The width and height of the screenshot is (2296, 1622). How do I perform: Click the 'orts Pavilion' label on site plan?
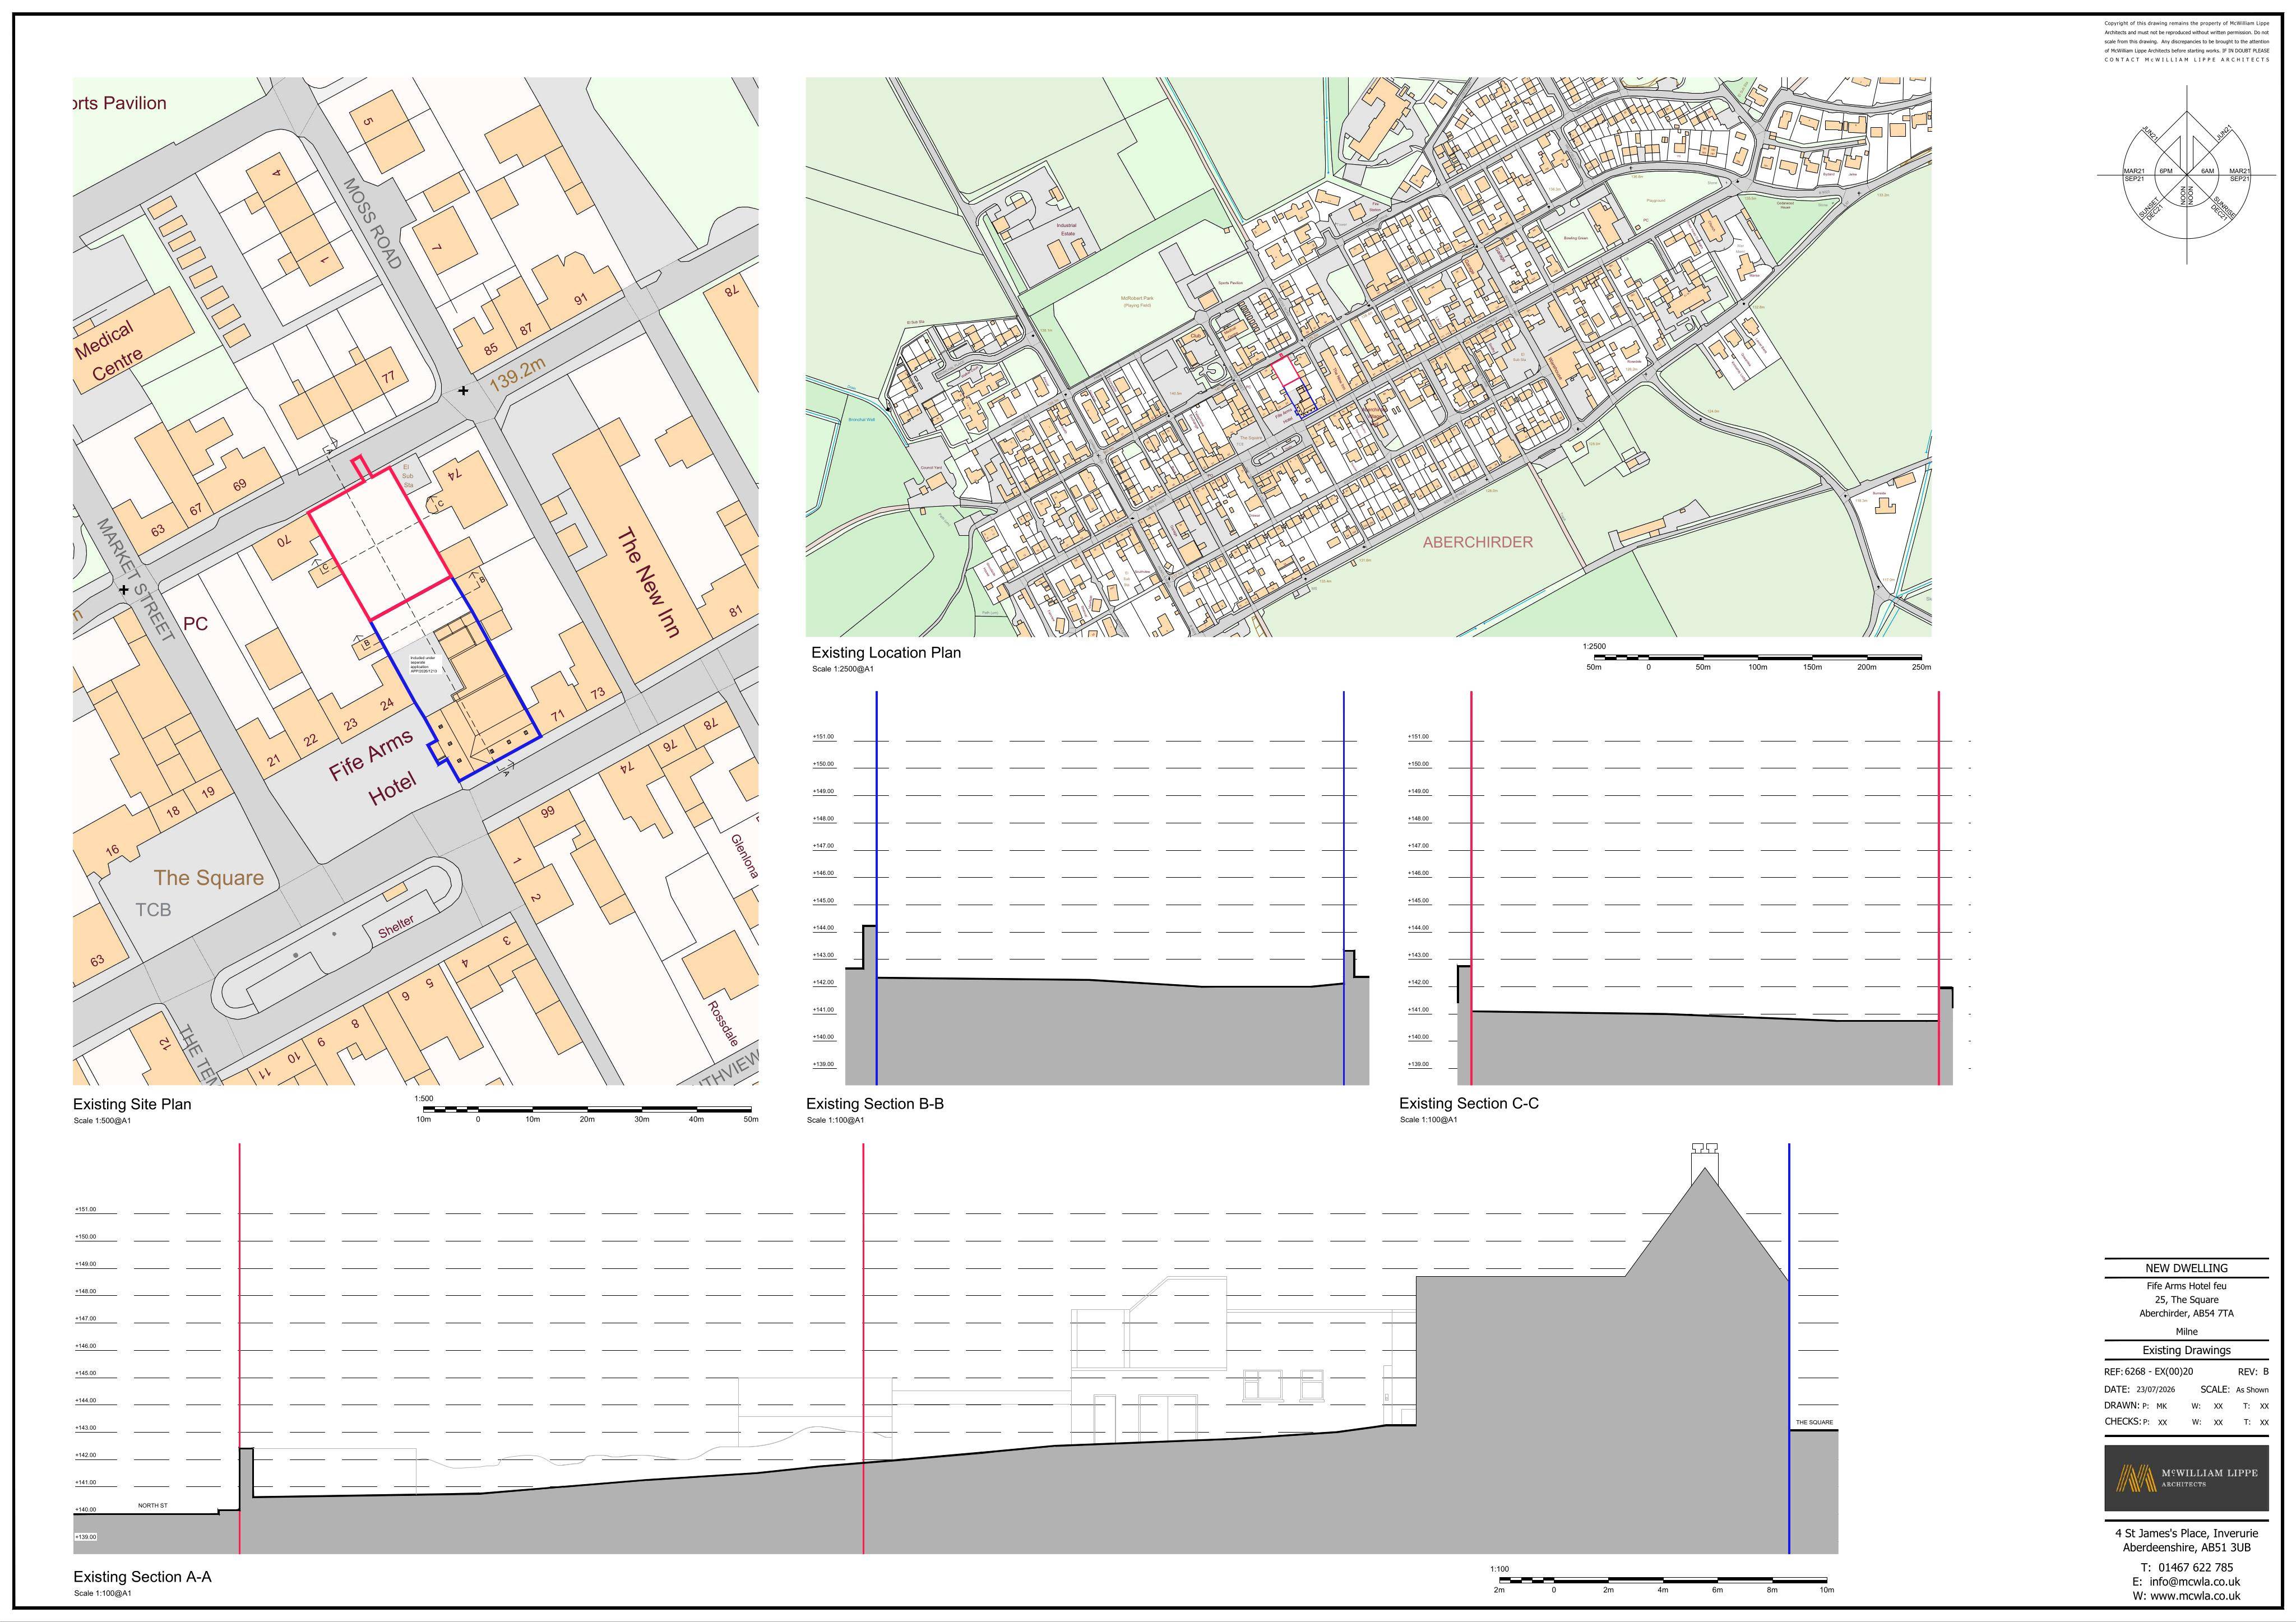click(120, 103)
